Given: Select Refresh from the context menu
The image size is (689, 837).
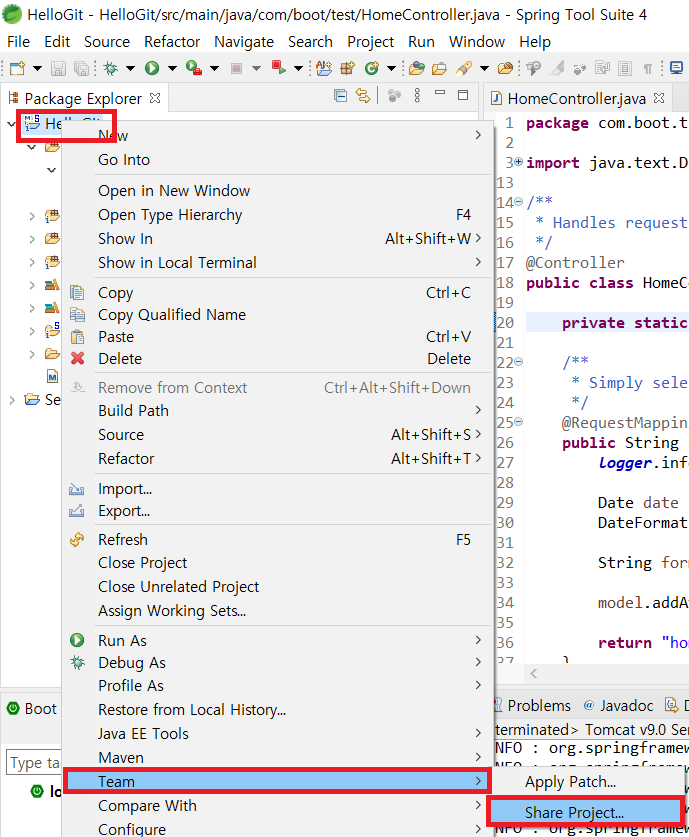Looking at the screenshot, I should pos(277,540).
